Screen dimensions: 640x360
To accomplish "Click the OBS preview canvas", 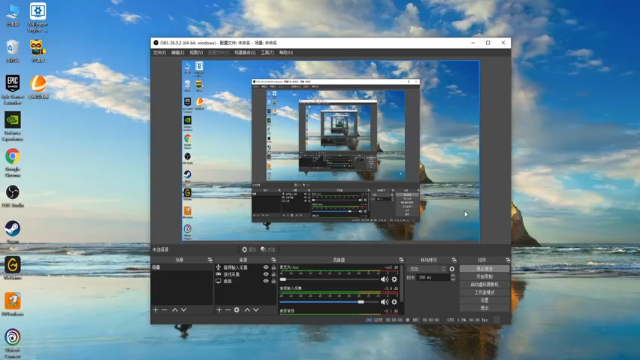I will tap(331, 151).
